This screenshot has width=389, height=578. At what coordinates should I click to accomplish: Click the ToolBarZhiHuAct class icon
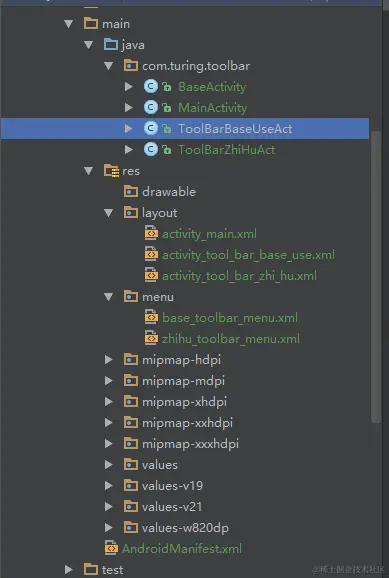[x=150, y=150]
